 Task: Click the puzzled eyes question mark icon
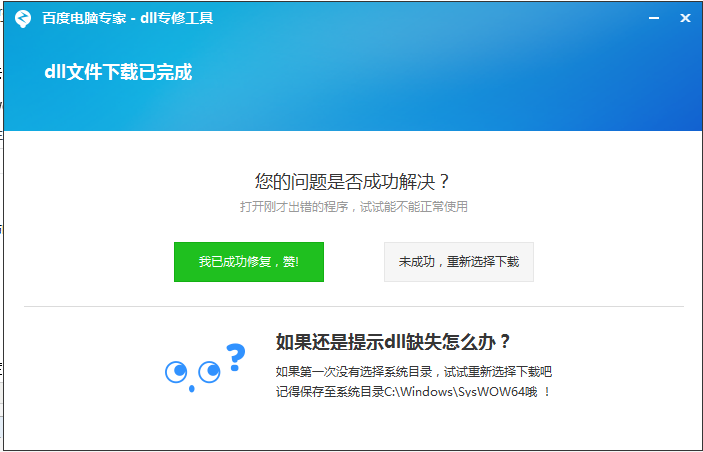(205, 368)
